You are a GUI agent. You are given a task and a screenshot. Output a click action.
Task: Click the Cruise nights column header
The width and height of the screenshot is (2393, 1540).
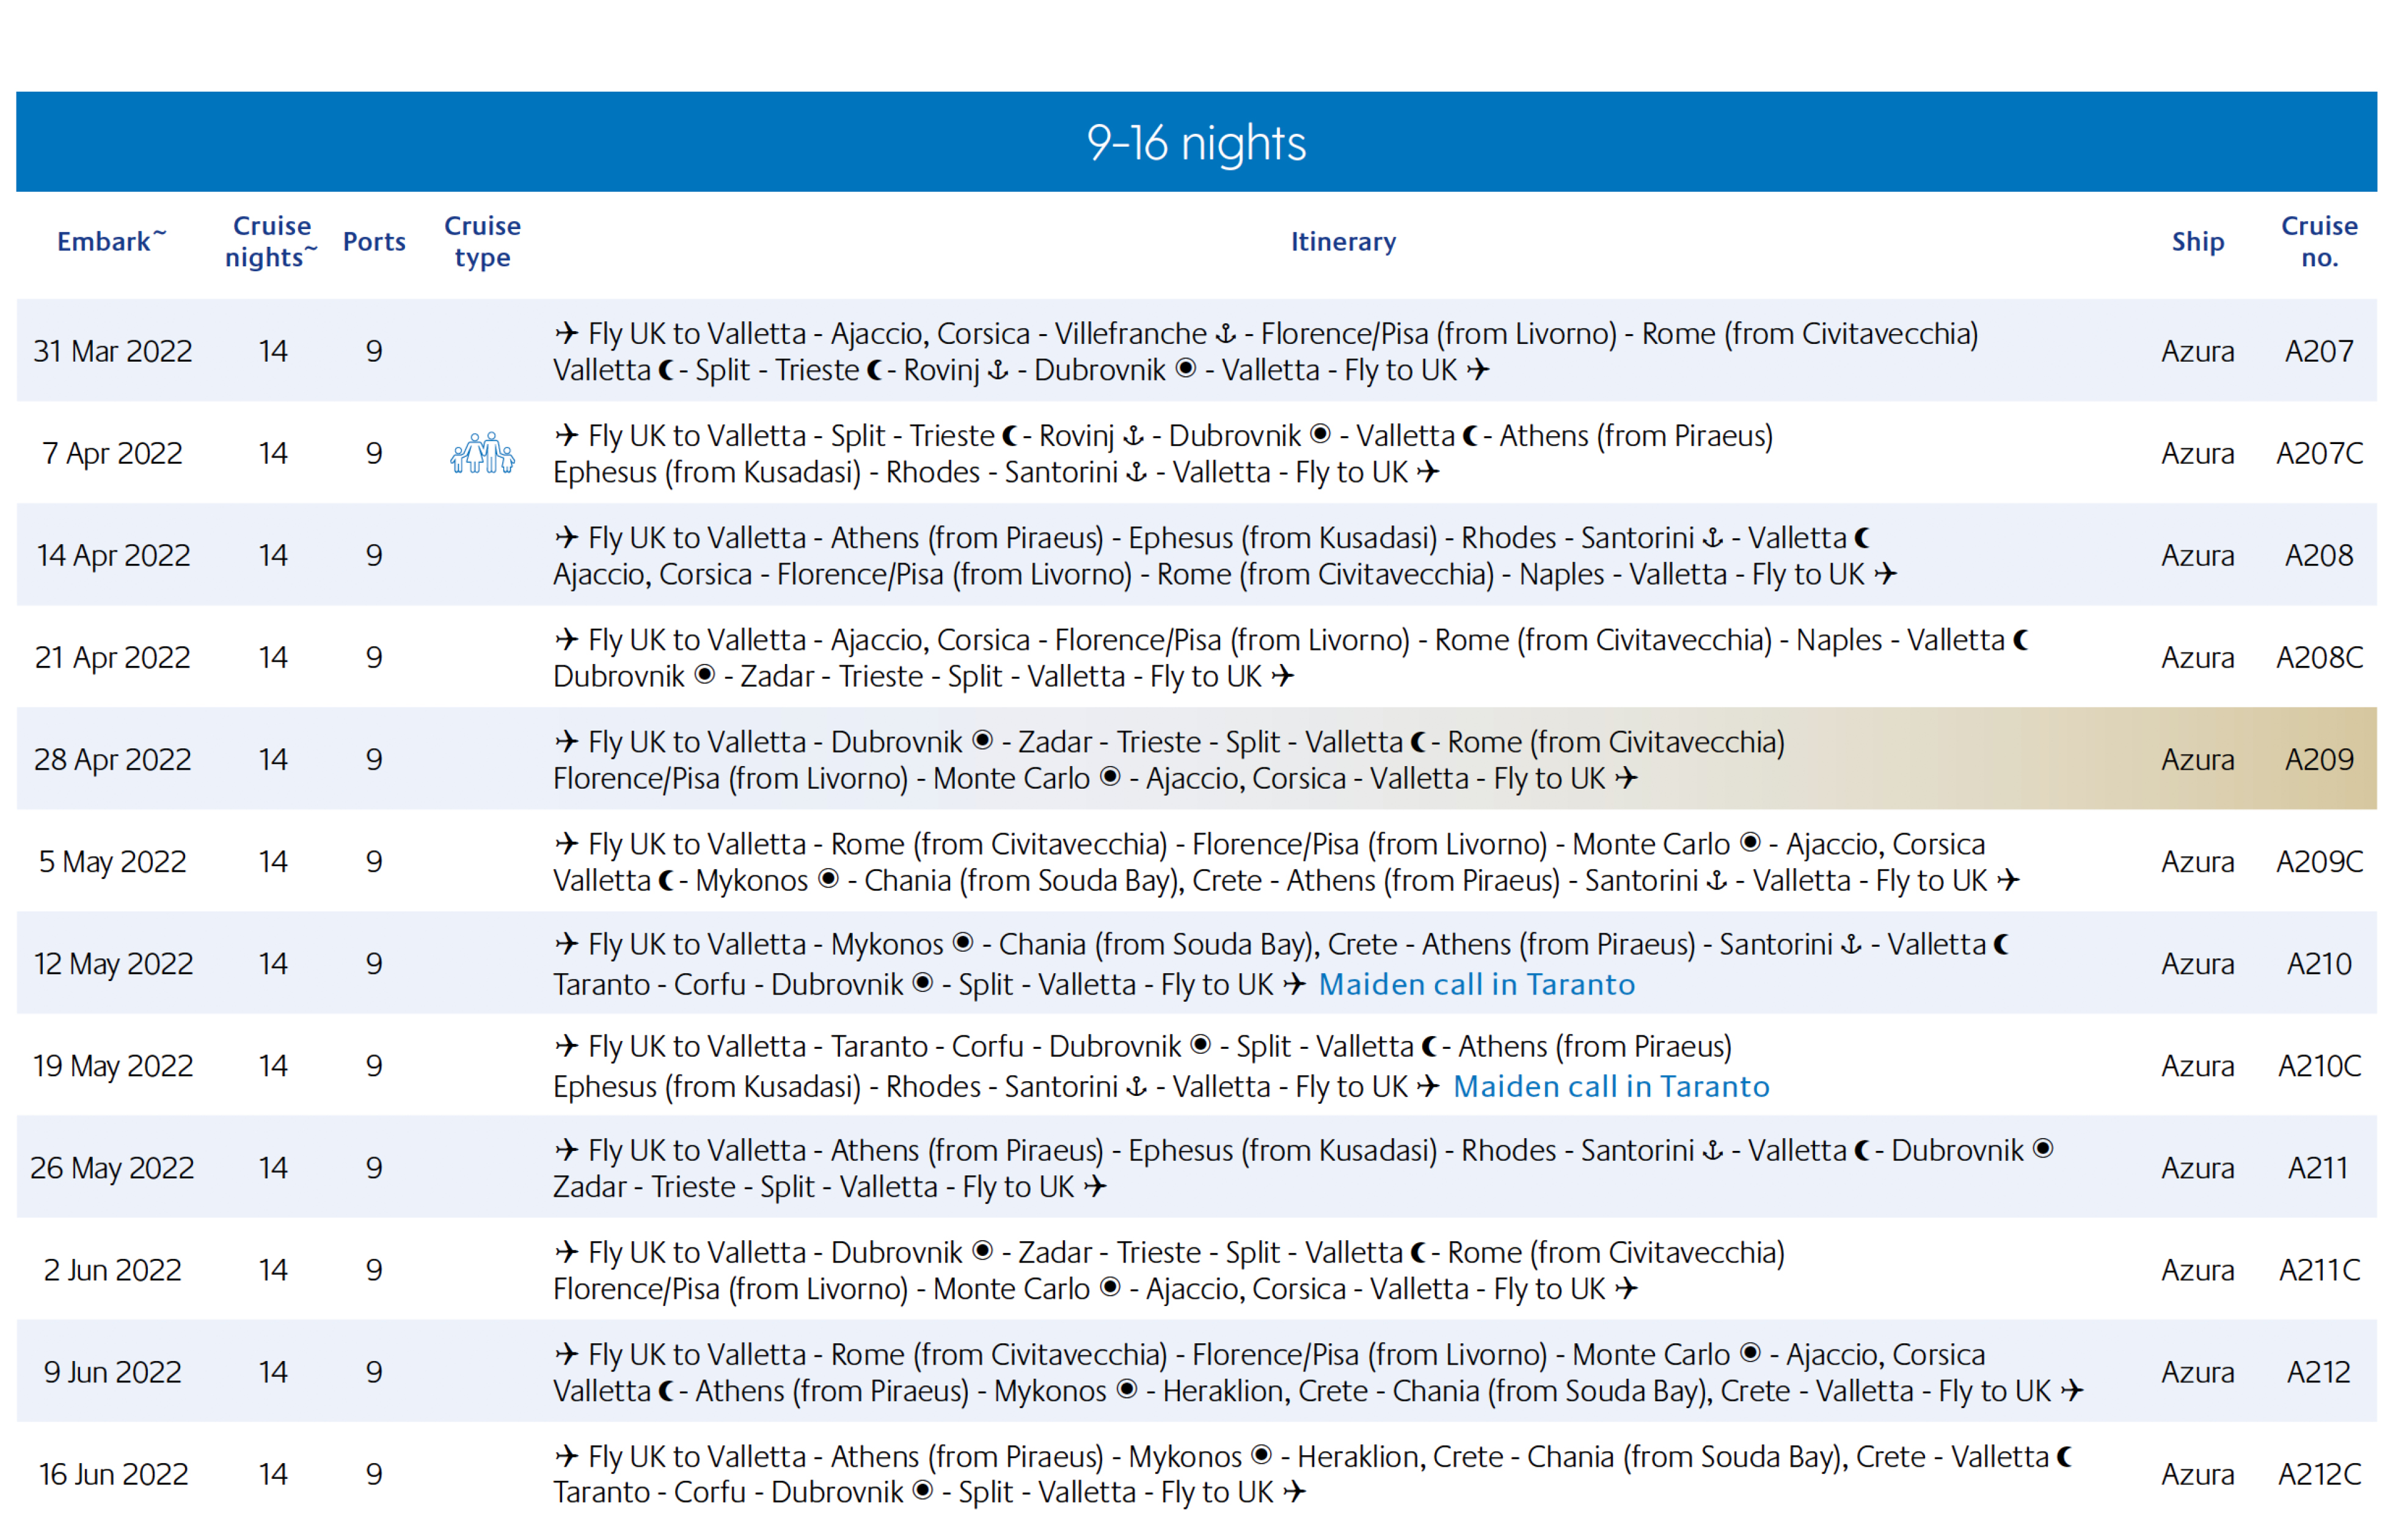click(x=271, y=241)
